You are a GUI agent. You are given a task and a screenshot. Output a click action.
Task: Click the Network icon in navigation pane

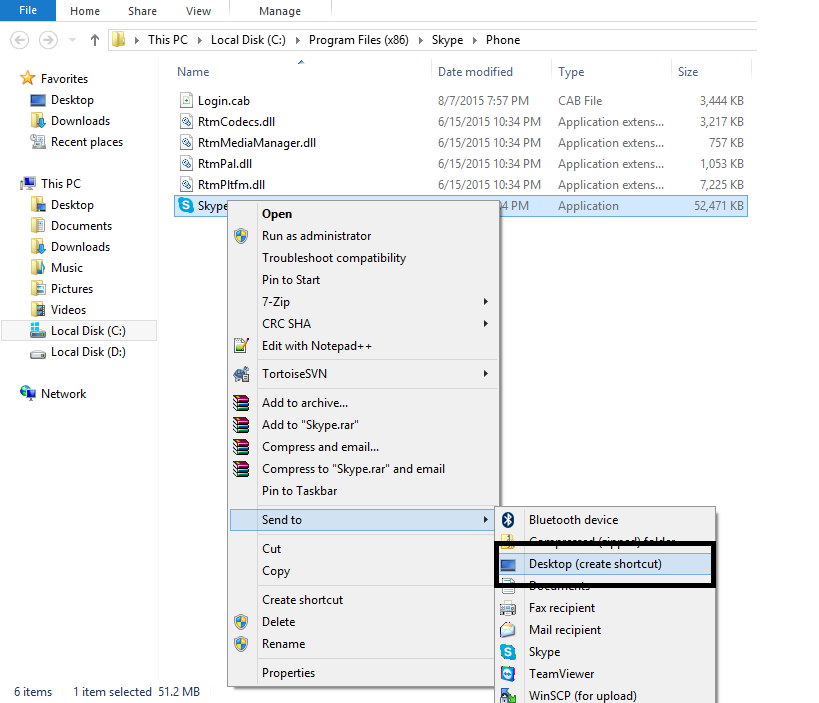click(x=28, y=393)
